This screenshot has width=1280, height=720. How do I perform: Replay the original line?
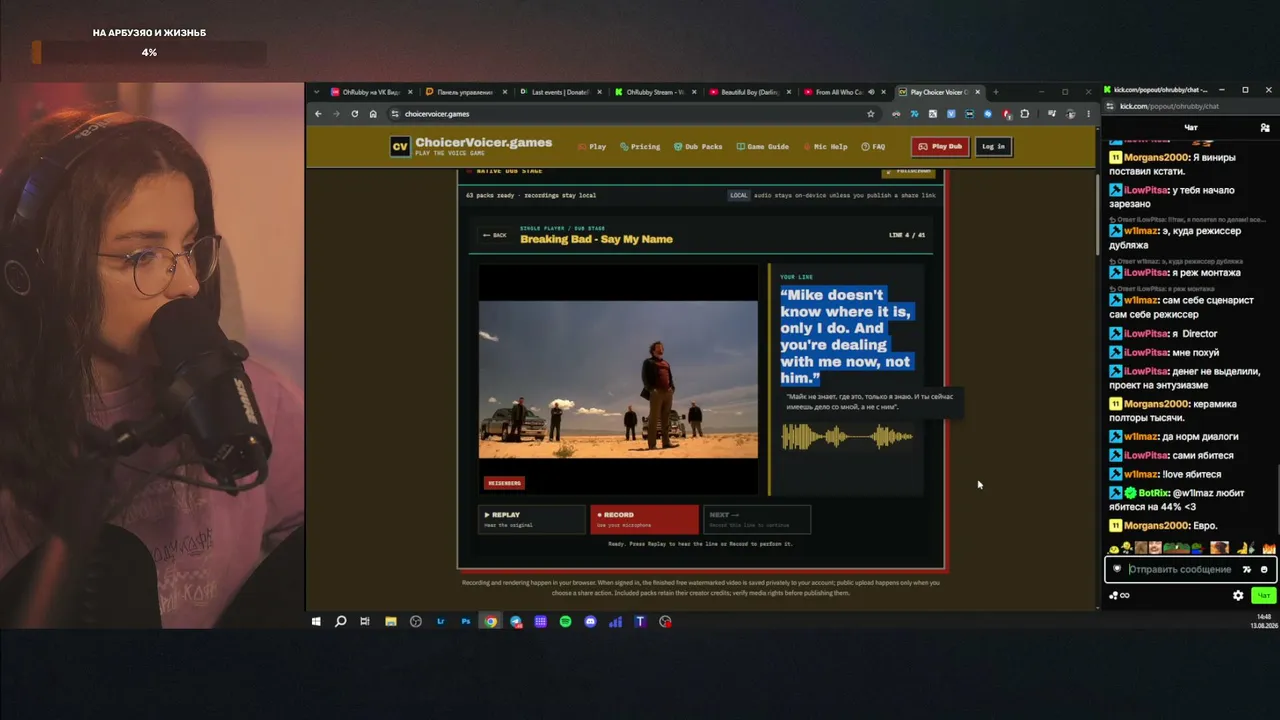click(x=531, y=519)
